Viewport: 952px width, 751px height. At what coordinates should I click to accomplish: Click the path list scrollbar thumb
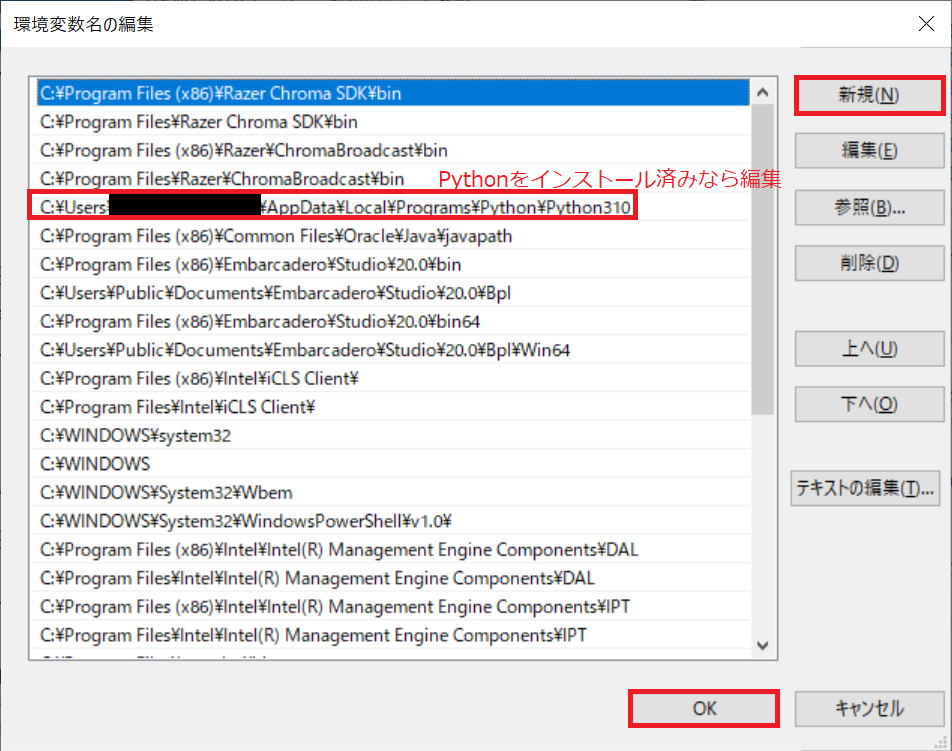763,259
